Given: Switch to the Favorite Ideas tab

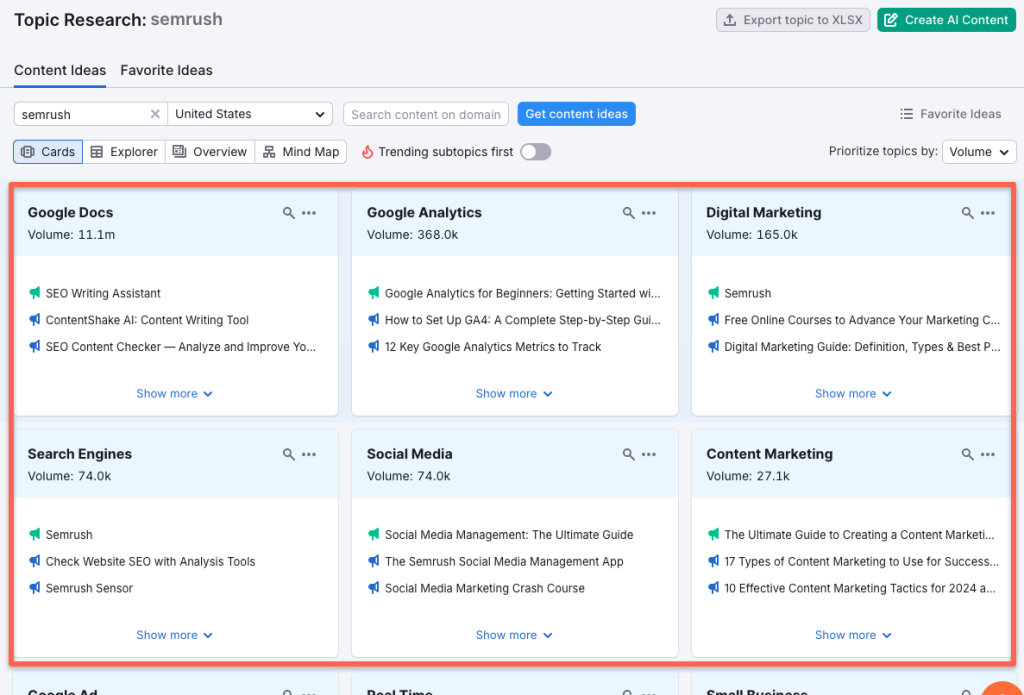Looking at the screenshot, I should (x=166, y=70).
